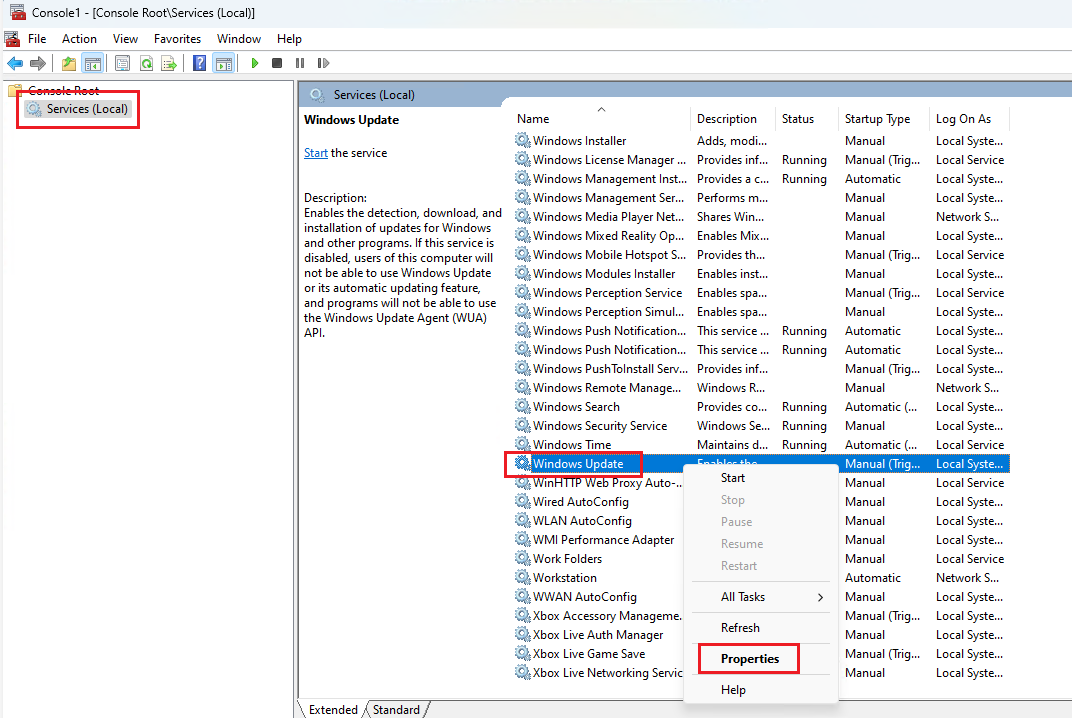
Task: Sort by the Log On As column header
Action: [969, 118]
